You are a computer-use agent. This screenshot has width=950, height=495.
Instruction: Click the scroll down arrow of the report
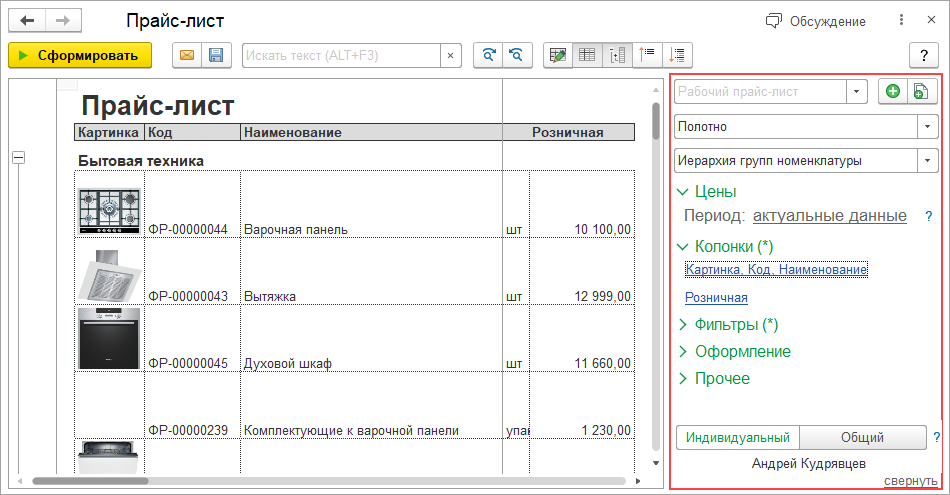656,463
